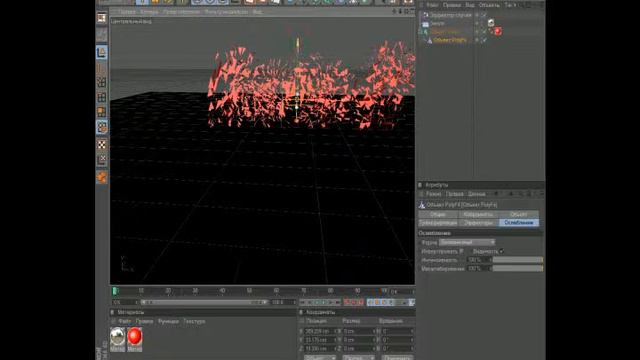Open the Texture menu in Materials panel
The image size is (640, 360).
pos(194,322)
